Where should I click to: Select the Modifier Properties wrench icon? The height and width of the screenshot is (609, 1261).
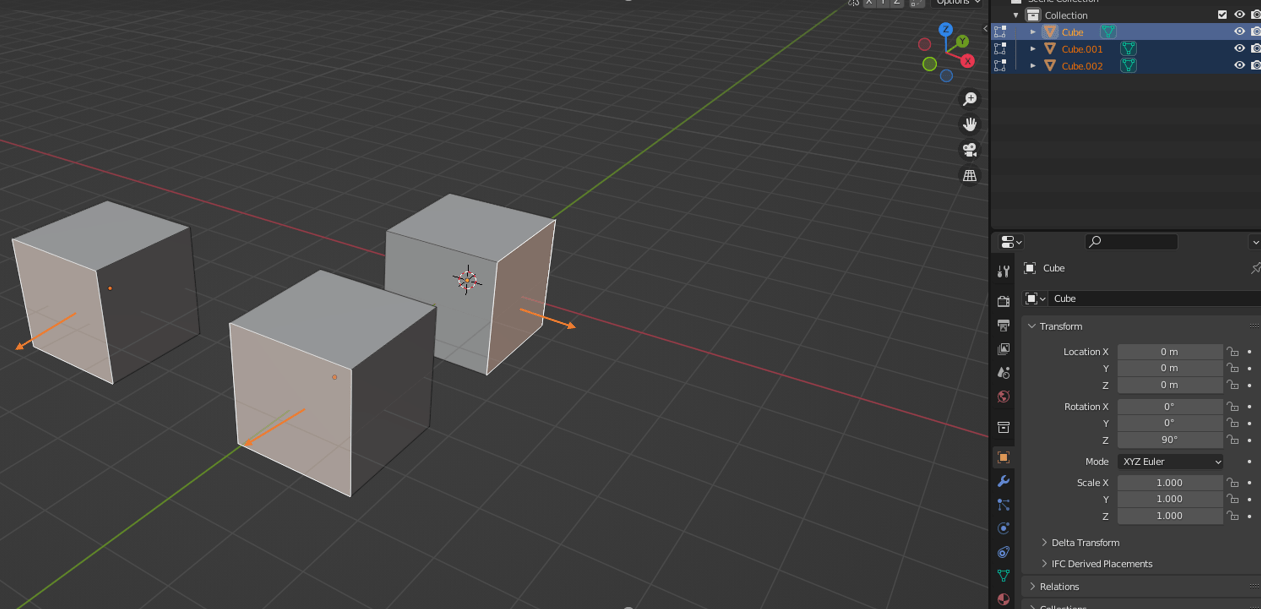click(1003, 481)
